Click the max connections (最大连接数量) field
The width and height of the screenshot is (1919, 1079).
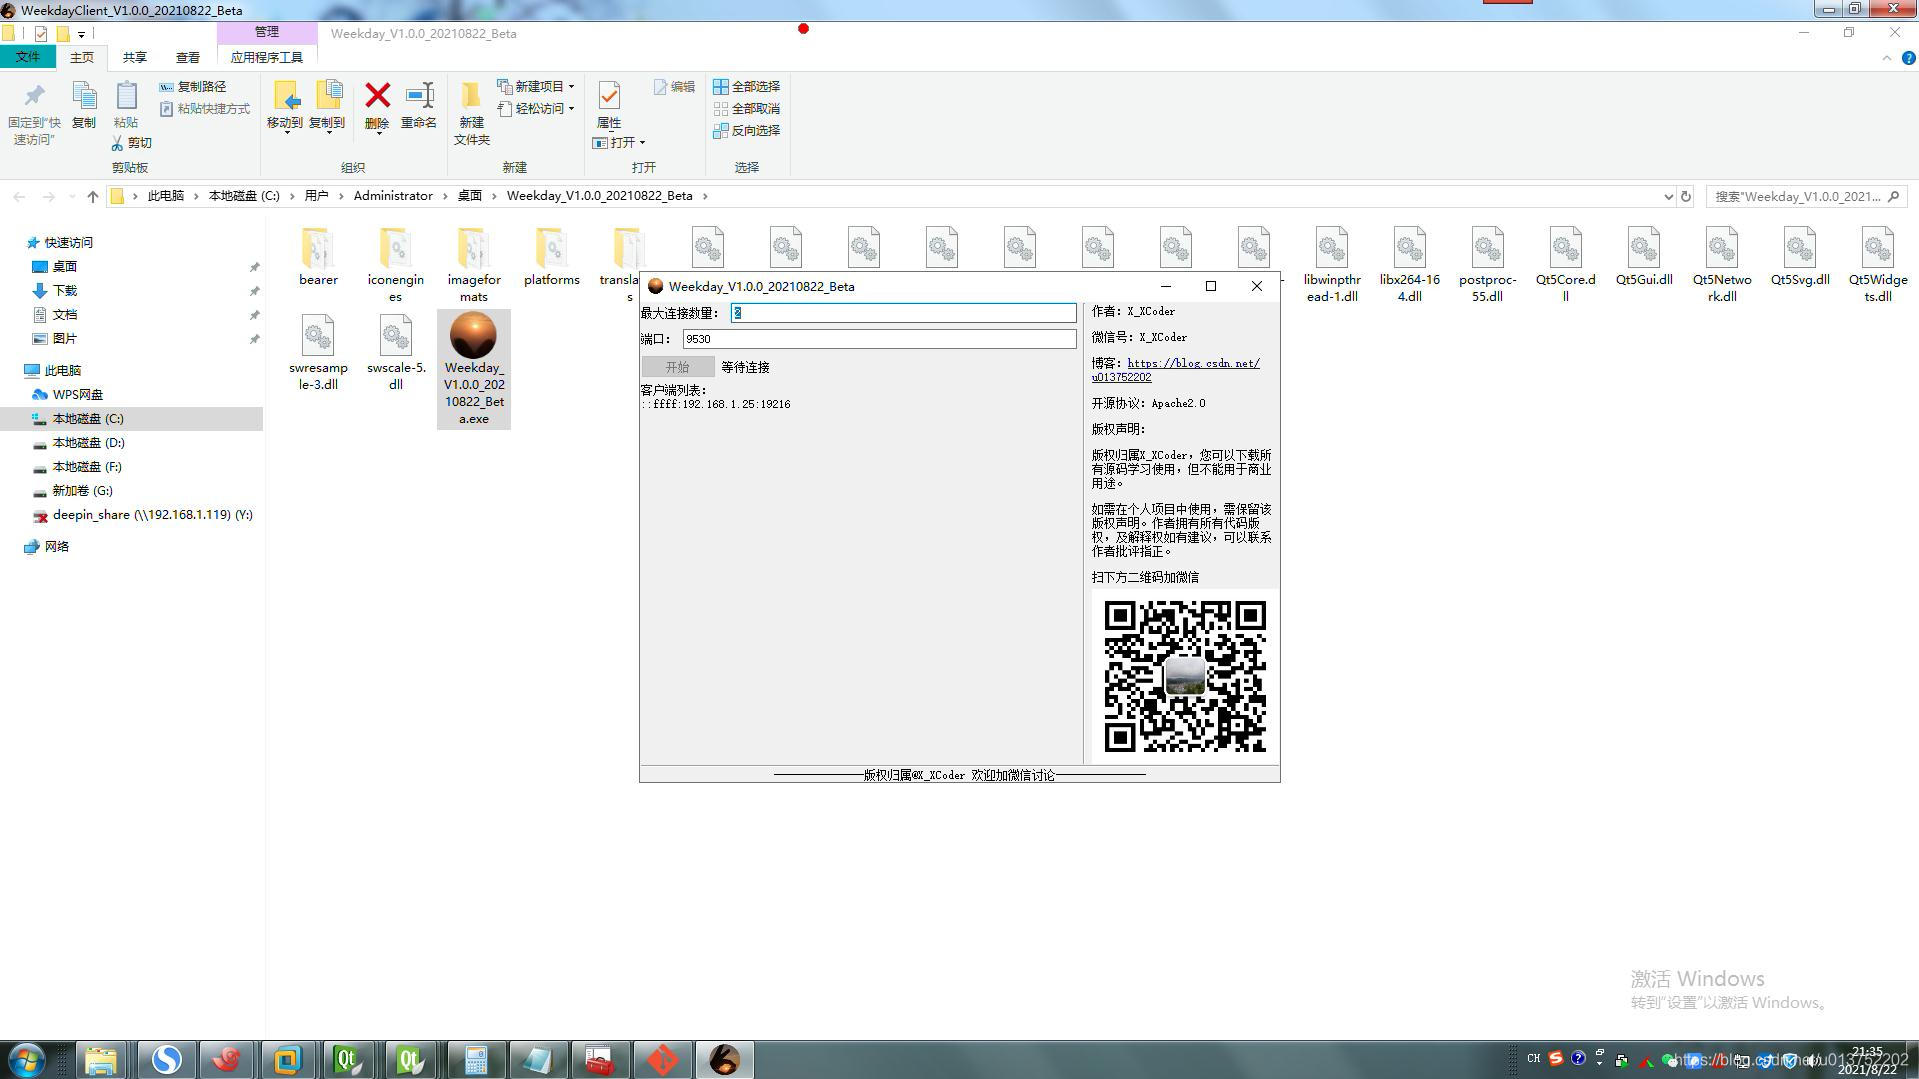903,313
